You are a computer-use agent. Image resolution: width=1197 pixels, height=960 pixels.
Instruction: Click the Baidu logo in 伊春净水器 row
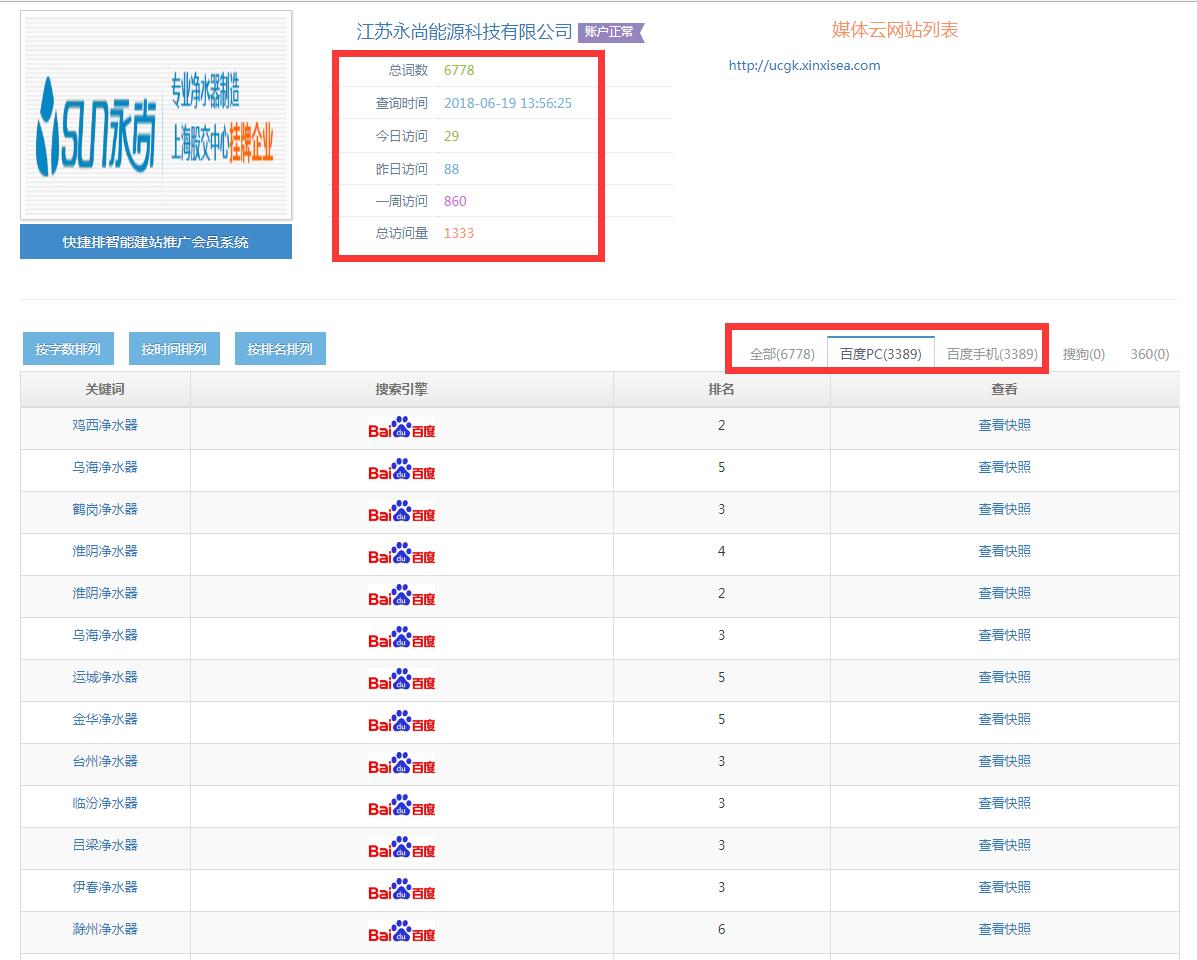tap(401, 890)
